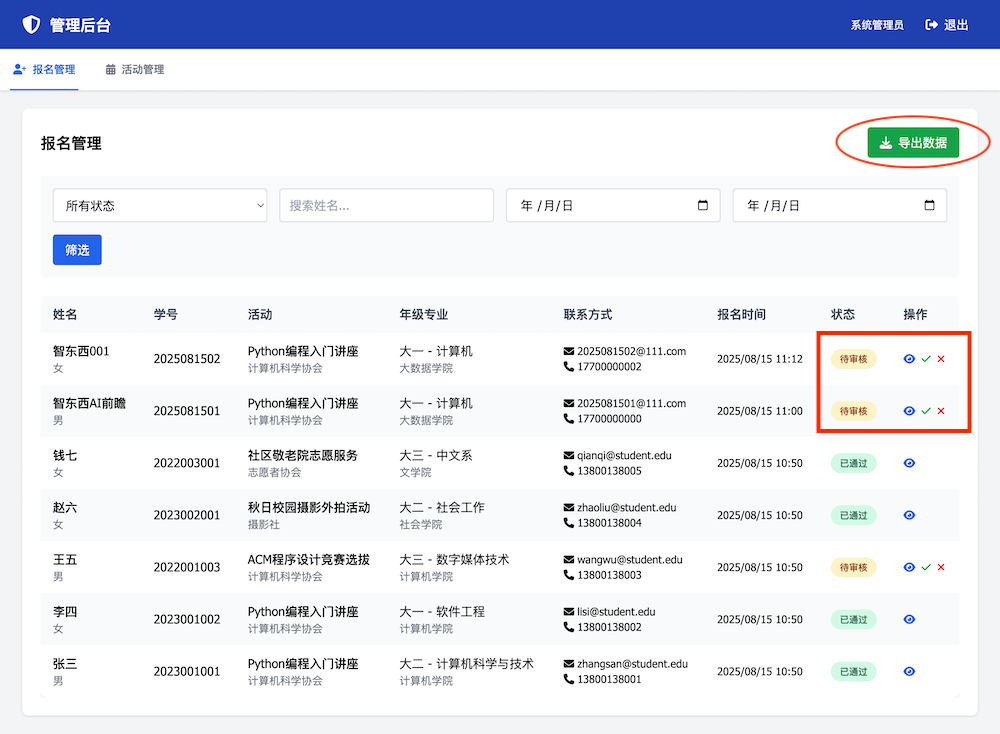The height and width of the screenshot is (734, 1000).
Task: Open 钱七's registration details via eye icon
Action: pos(909,463)
